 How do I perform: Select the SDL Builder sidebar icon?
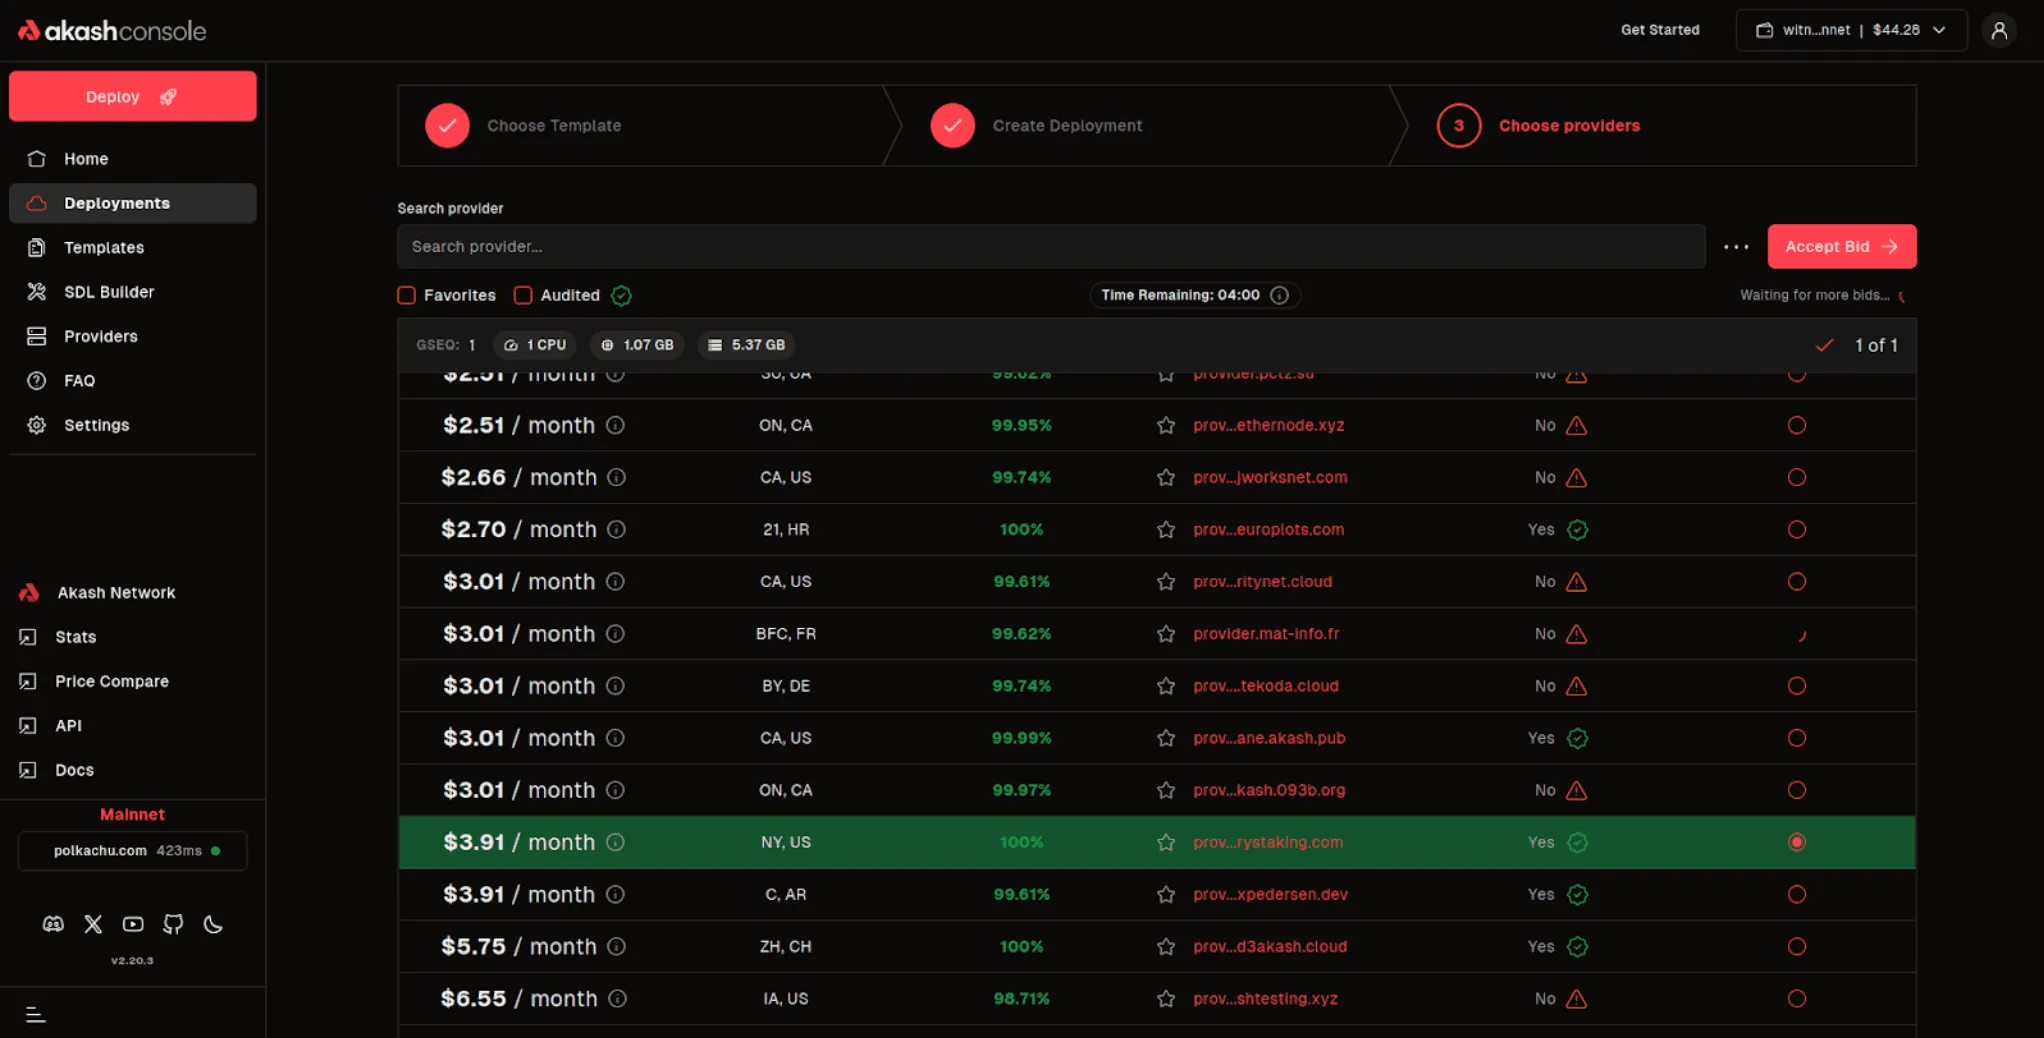(x=36, y=291)
